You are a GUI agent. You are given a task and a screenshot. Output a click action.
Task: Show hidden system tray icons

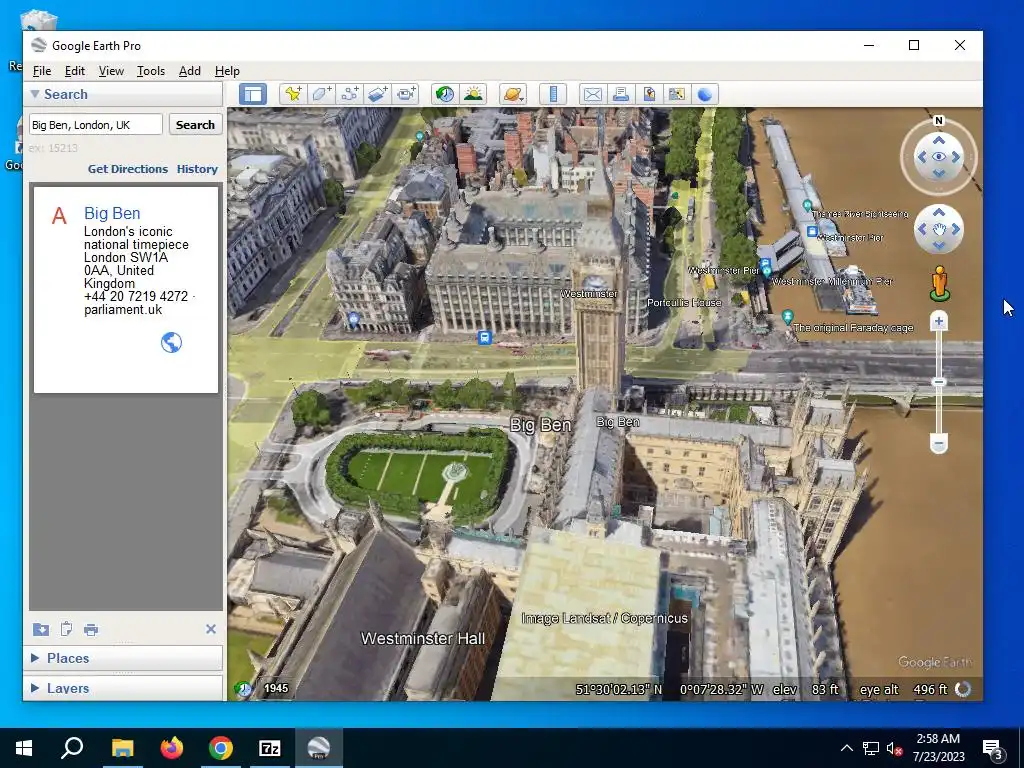click(x=846, y=748)
